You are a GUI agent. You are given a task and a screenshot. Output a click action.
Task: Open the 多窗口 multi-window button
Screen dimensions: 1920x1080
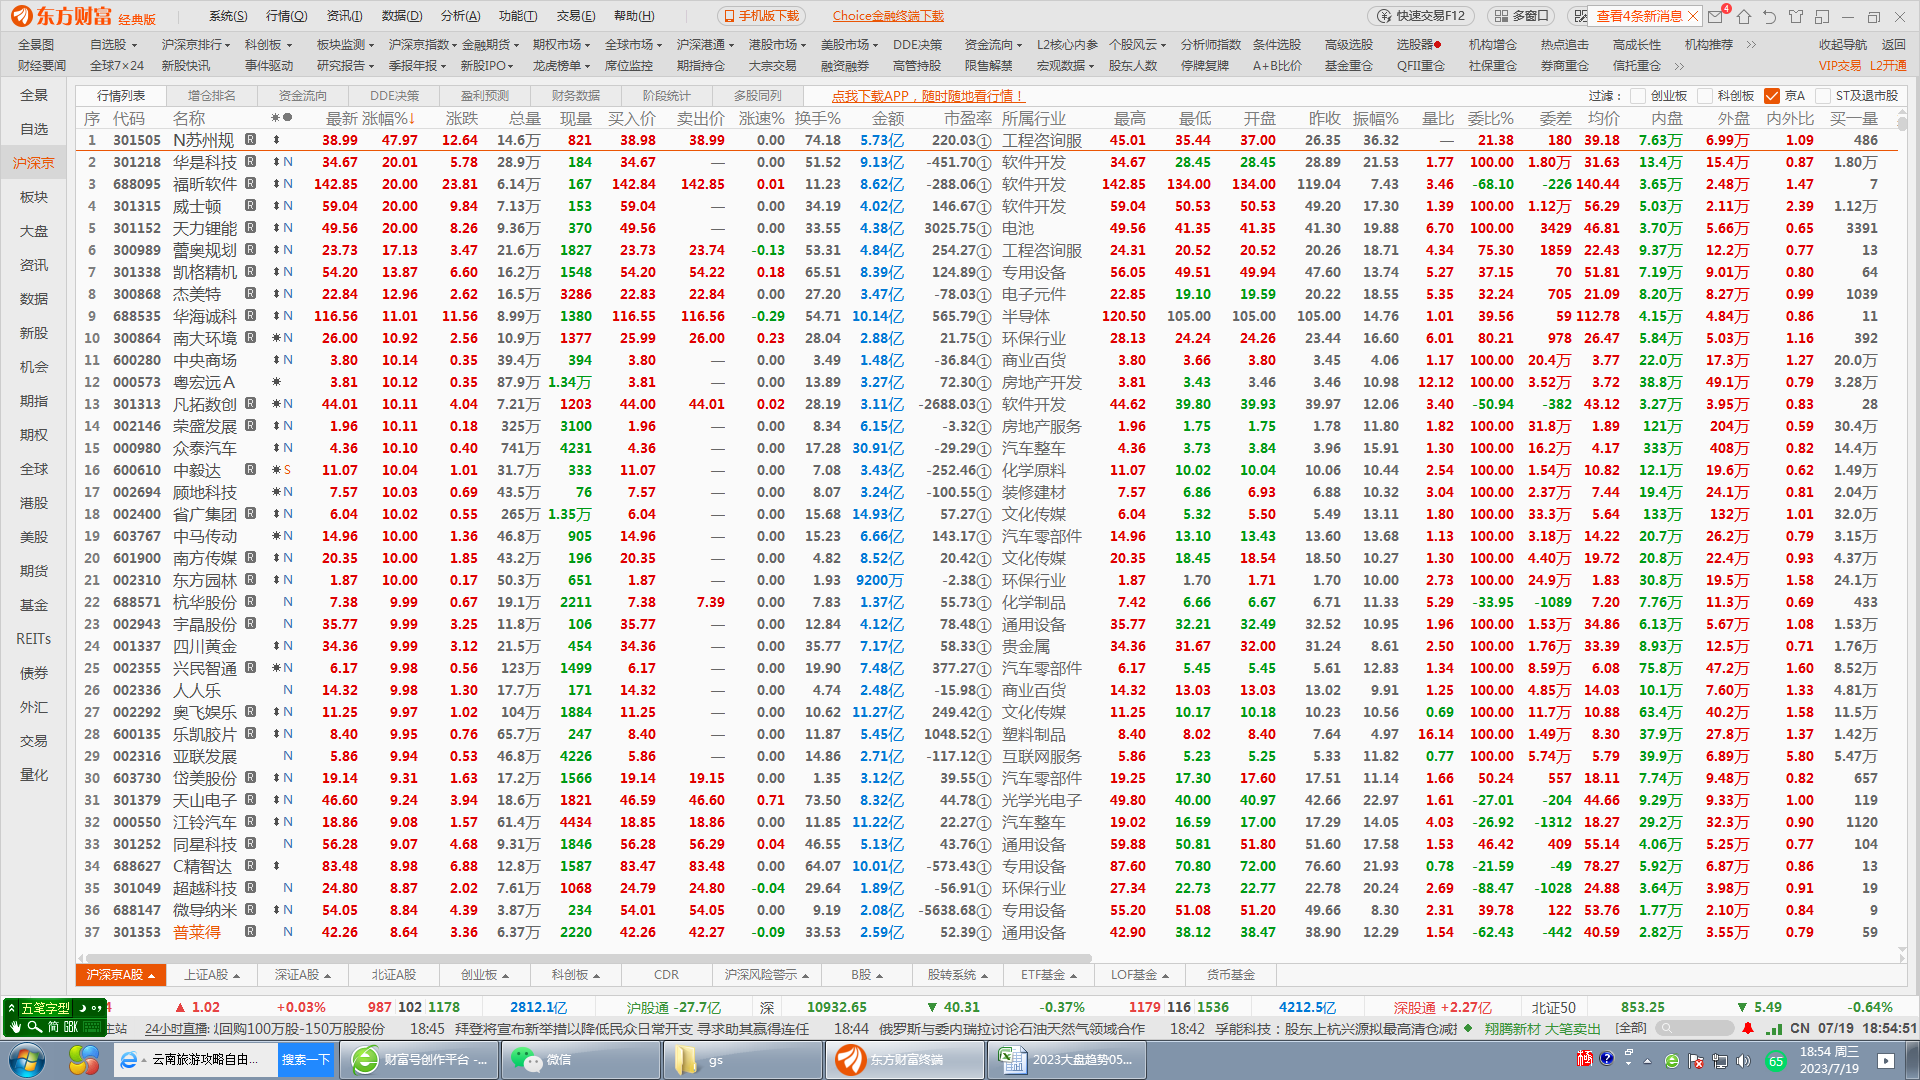tap(1520, 16)
